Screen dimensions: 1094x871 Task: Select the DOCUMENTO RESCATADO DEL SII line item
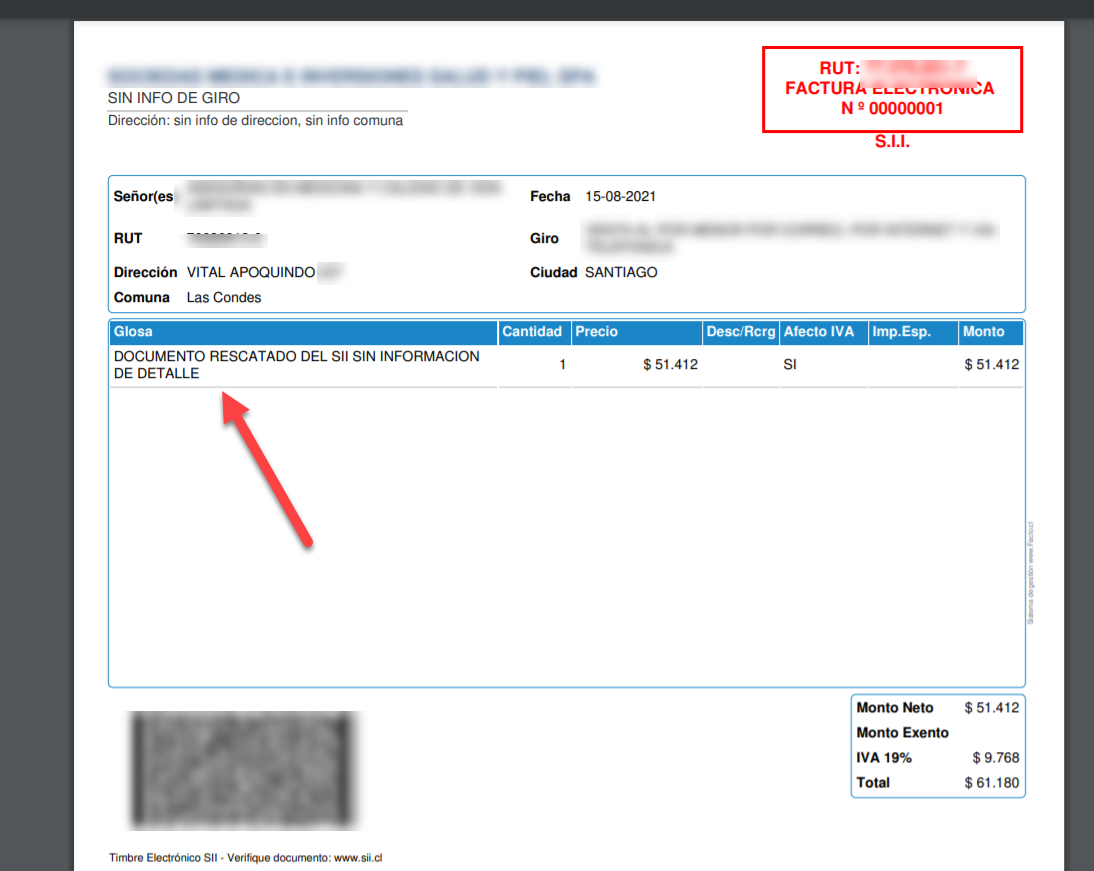pyautogui.click(x=297, y=365)
